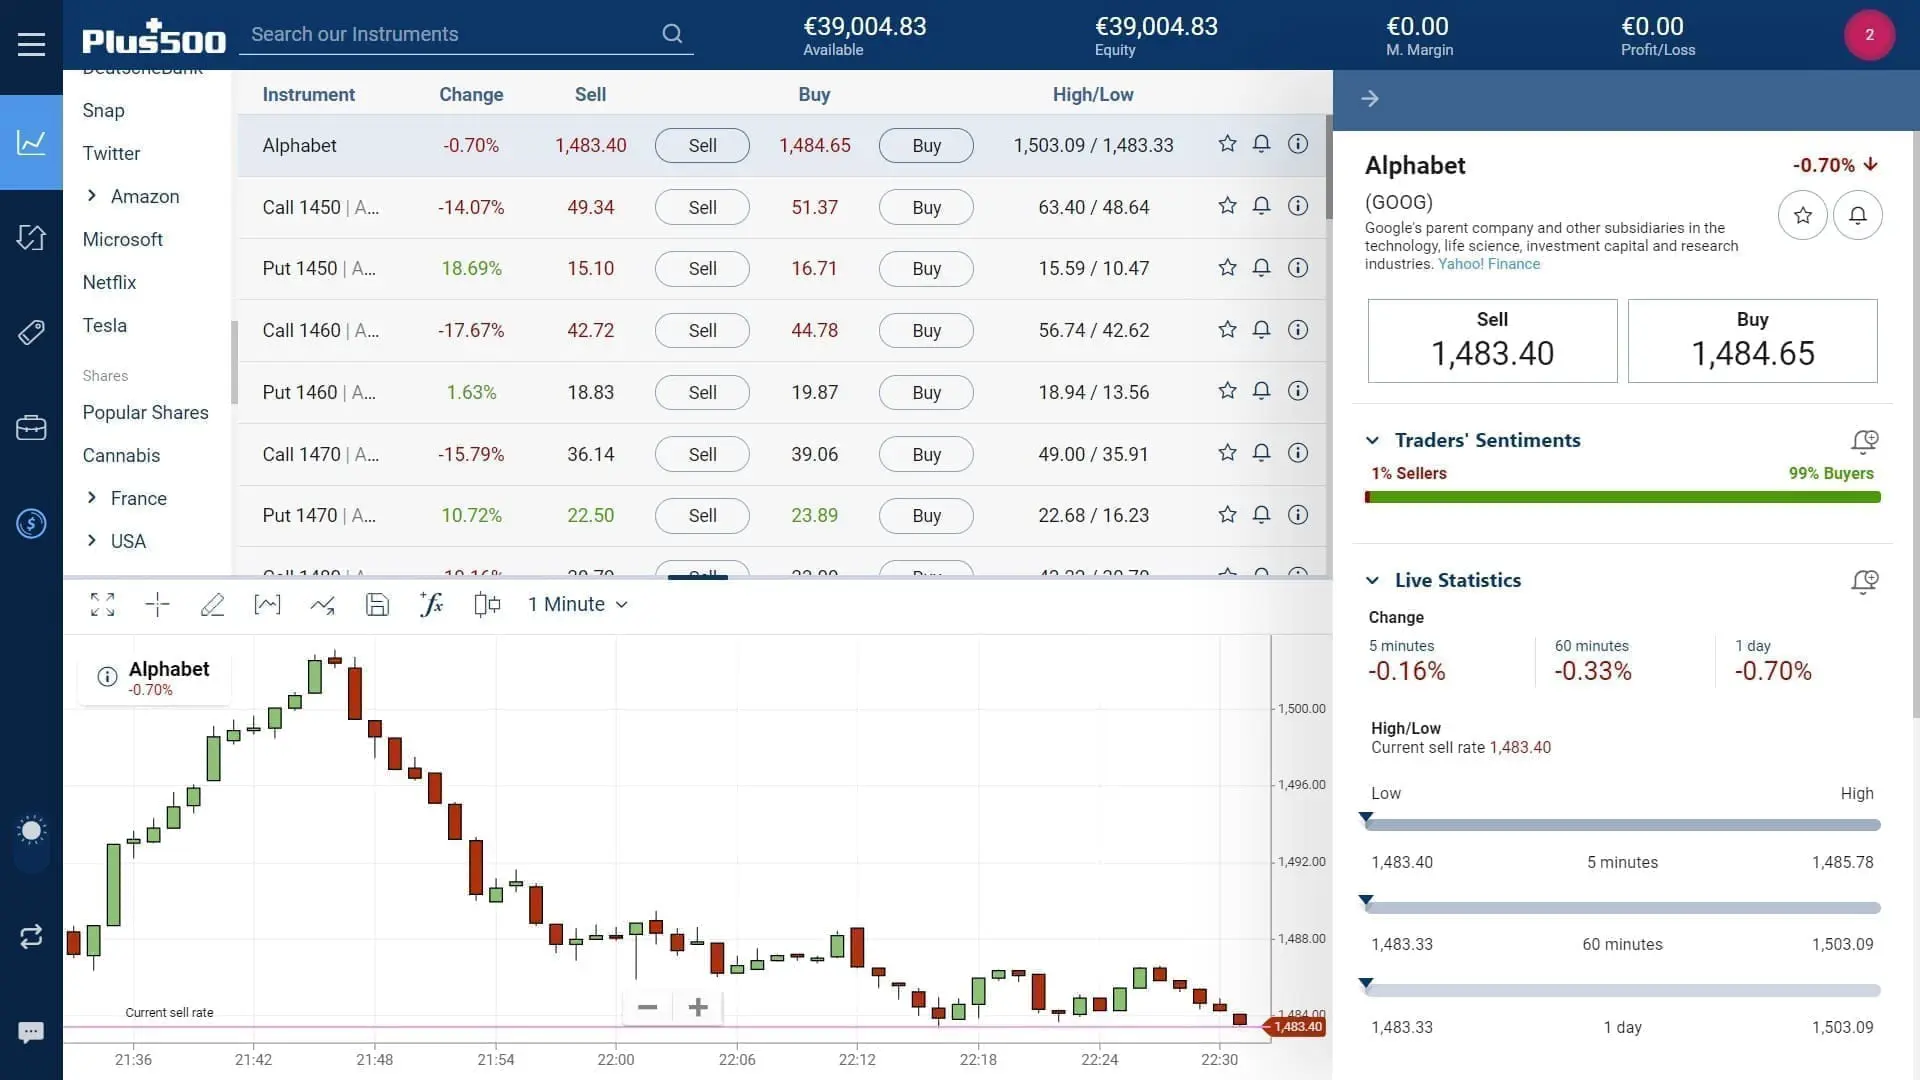
Task: Open the f(x) indicators tool
Action: click(x=431, y=604)
